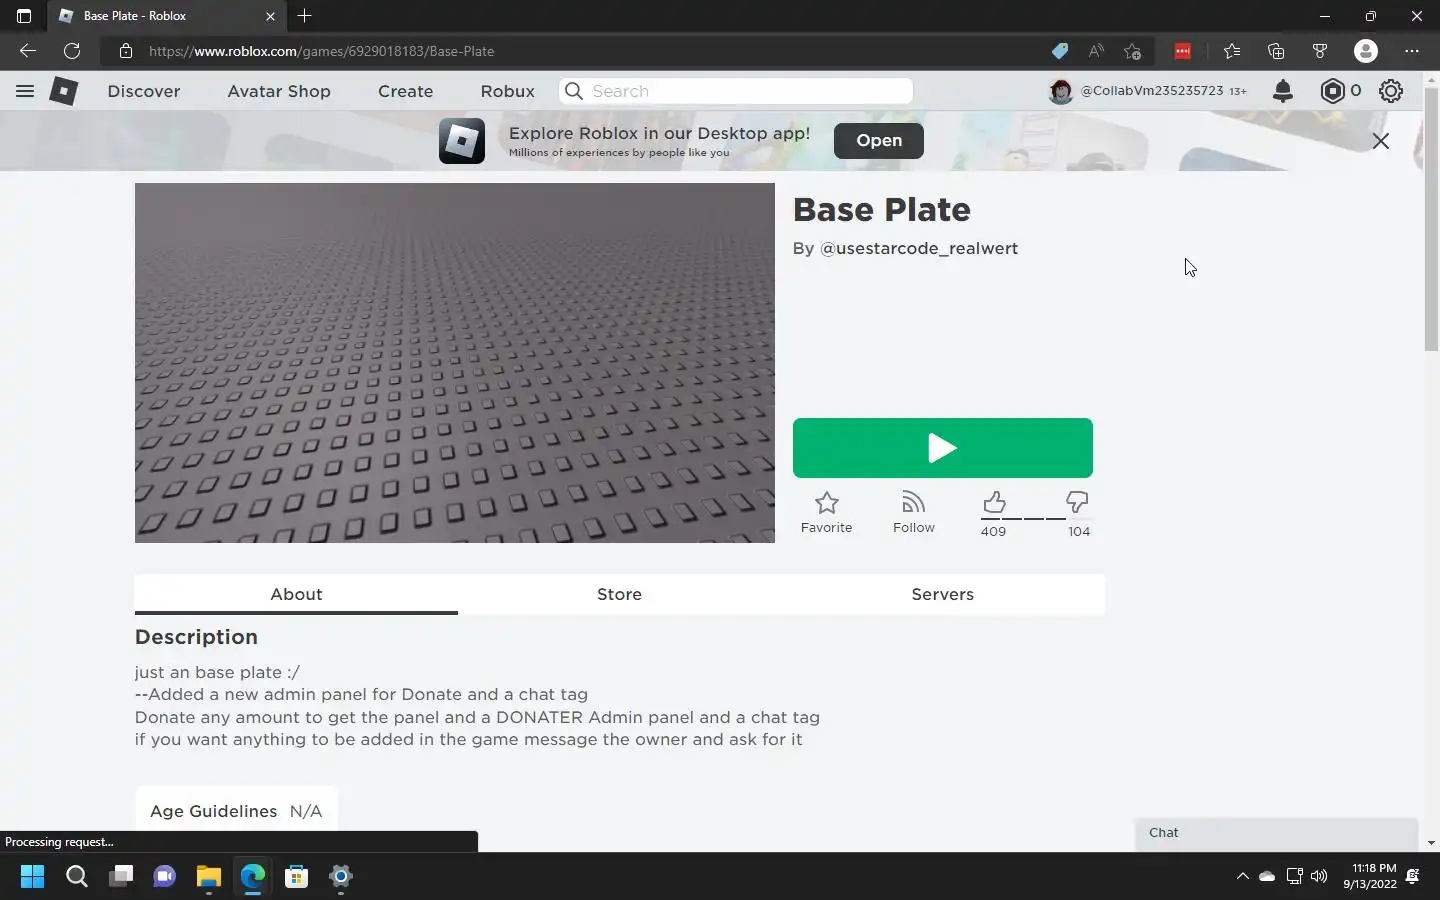Screen dimensions: 1440x900
Task: Click the Roblox Search input field
Action: coord(736,91)
